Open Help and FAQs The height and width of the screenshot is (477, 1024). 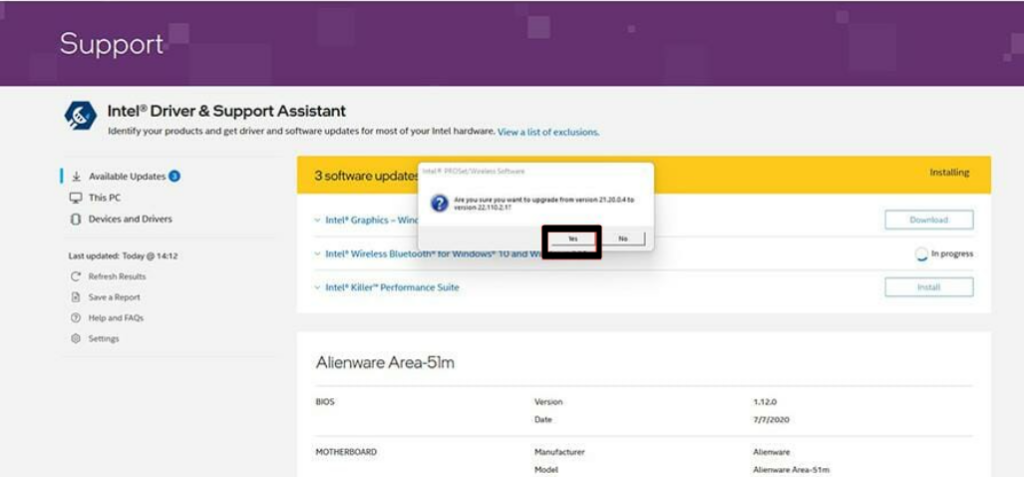[x=116, y=318]
